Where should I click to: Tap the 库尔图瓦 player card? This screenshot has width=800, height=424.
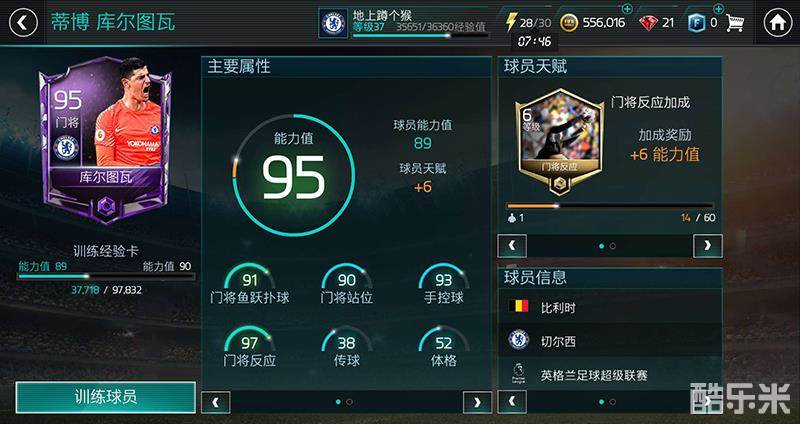point(106,140)
